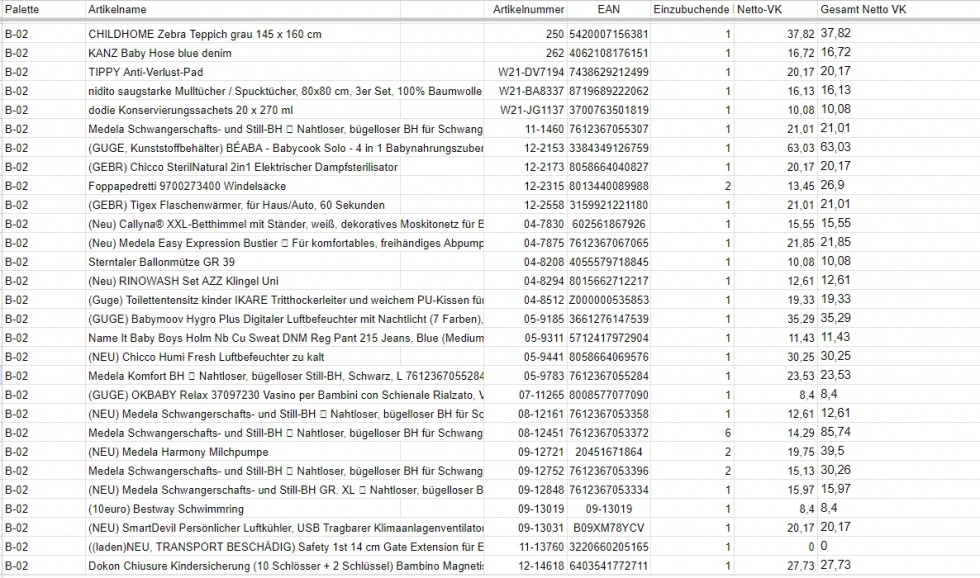Select the quantity 6 in Einzubuchende column
This screenshot has height=578, width=980.
728,433
